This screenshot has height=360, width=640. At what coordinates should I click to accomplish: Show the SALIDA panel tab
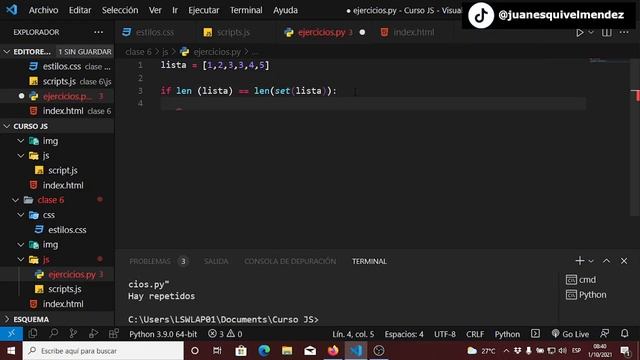pyautogui.click(x=216, y=261)
